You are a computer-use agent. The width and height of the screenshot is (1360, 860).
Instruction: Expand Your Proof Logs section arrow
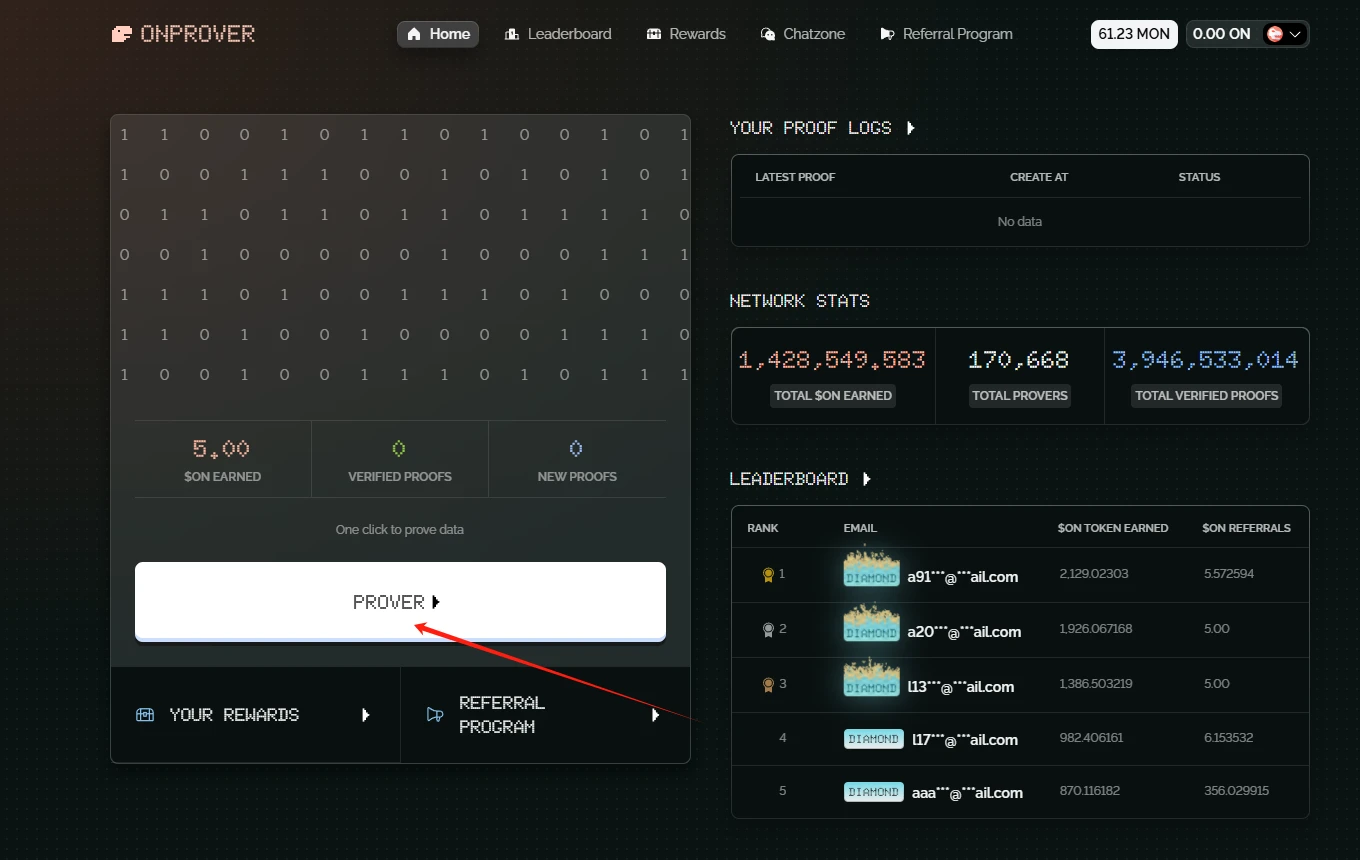click(910, 128)
